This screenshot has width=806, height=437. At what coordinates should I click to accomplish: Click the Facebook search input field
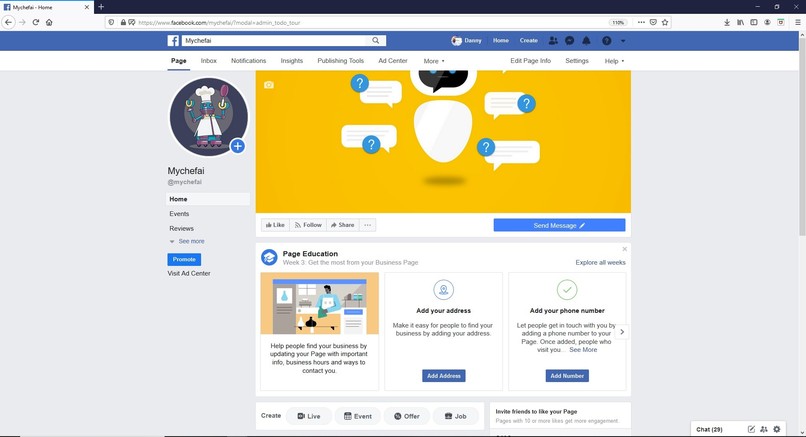click(274, 41)
